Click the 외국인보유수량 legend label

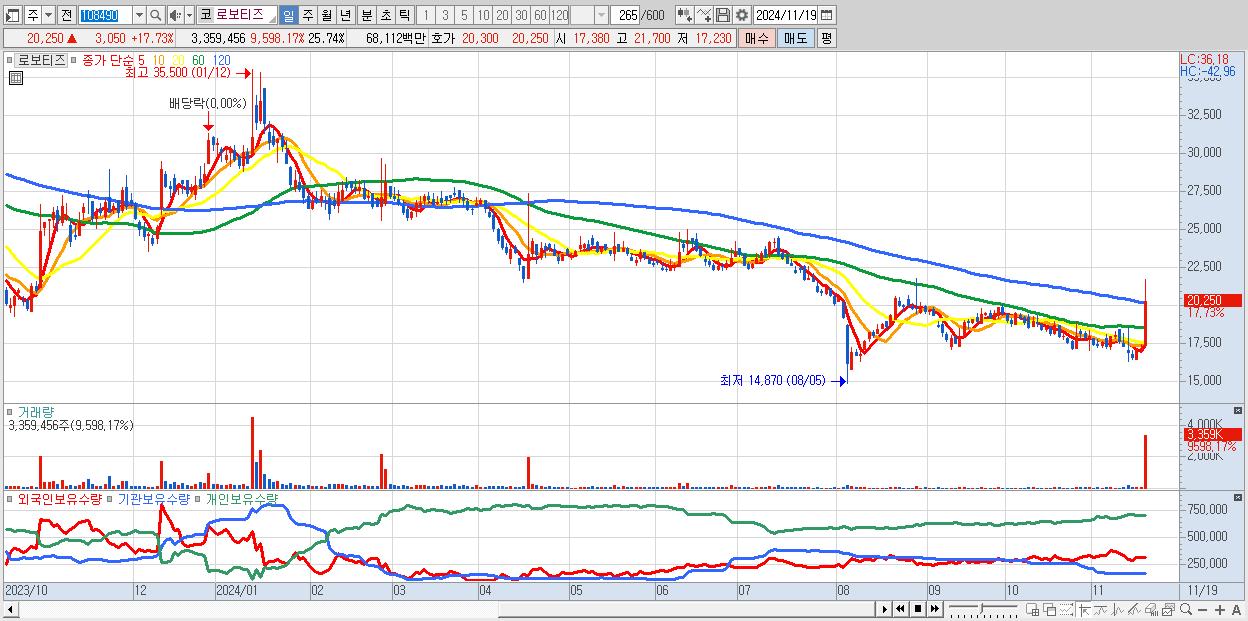59,497
